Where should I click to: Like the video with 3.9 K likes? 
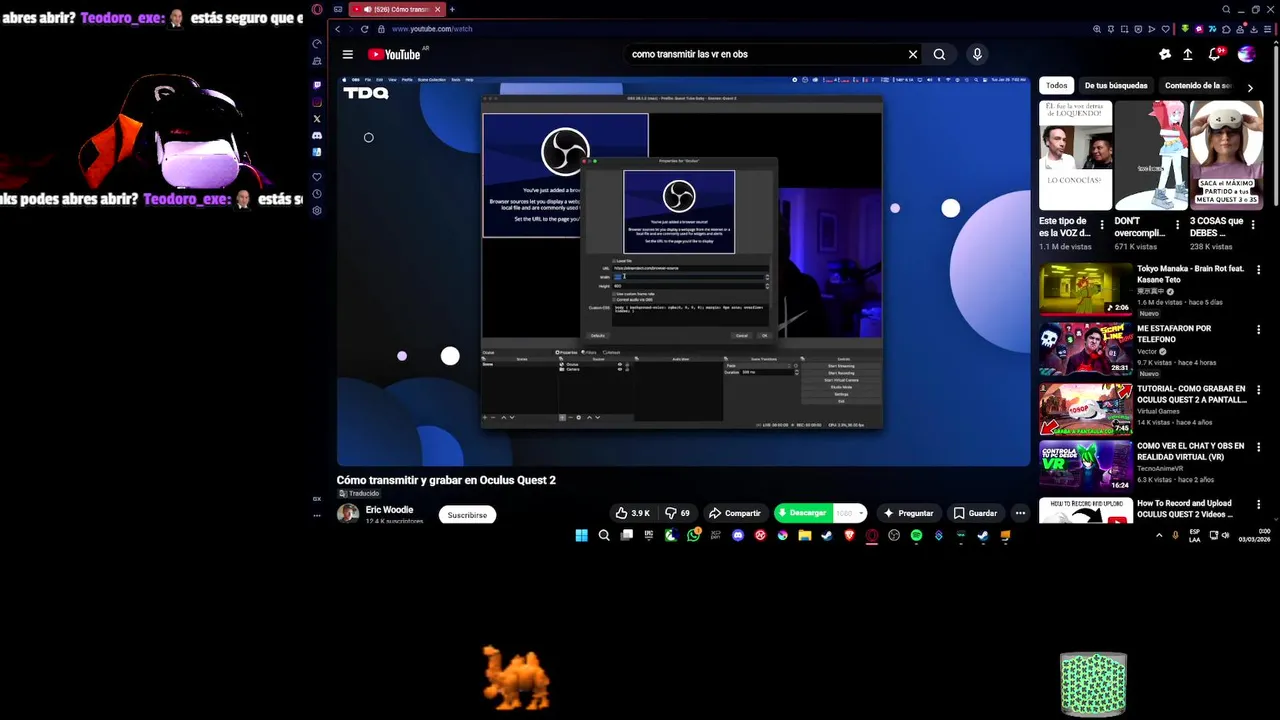coord(632,513)
